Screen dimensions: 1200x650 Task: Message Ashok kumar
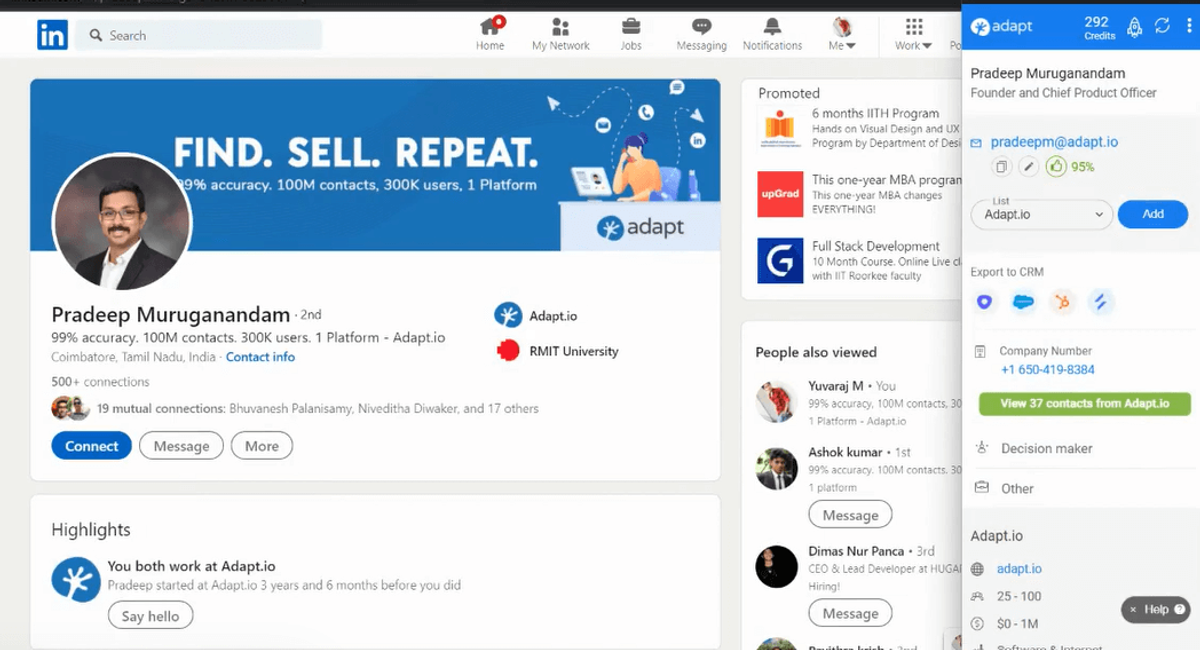pyautogui.click(x=850, y=516)
